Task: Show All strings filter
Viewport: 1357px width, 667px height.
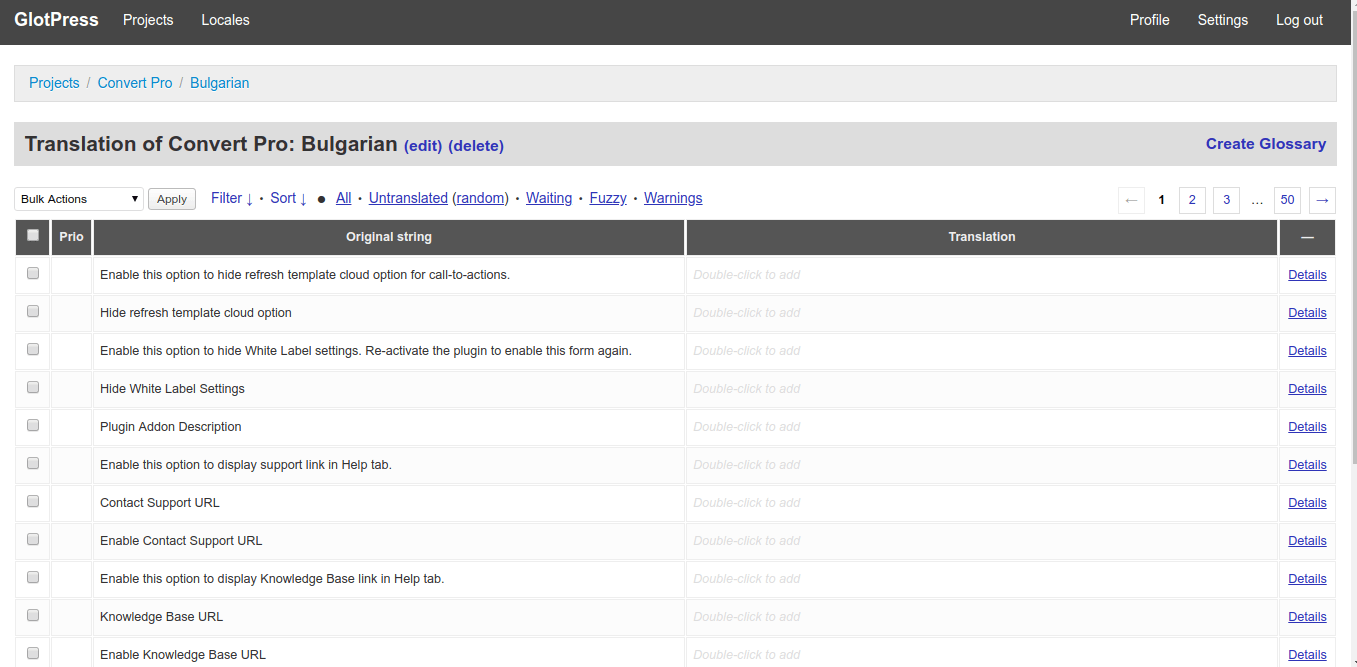Action: [344, 198]
